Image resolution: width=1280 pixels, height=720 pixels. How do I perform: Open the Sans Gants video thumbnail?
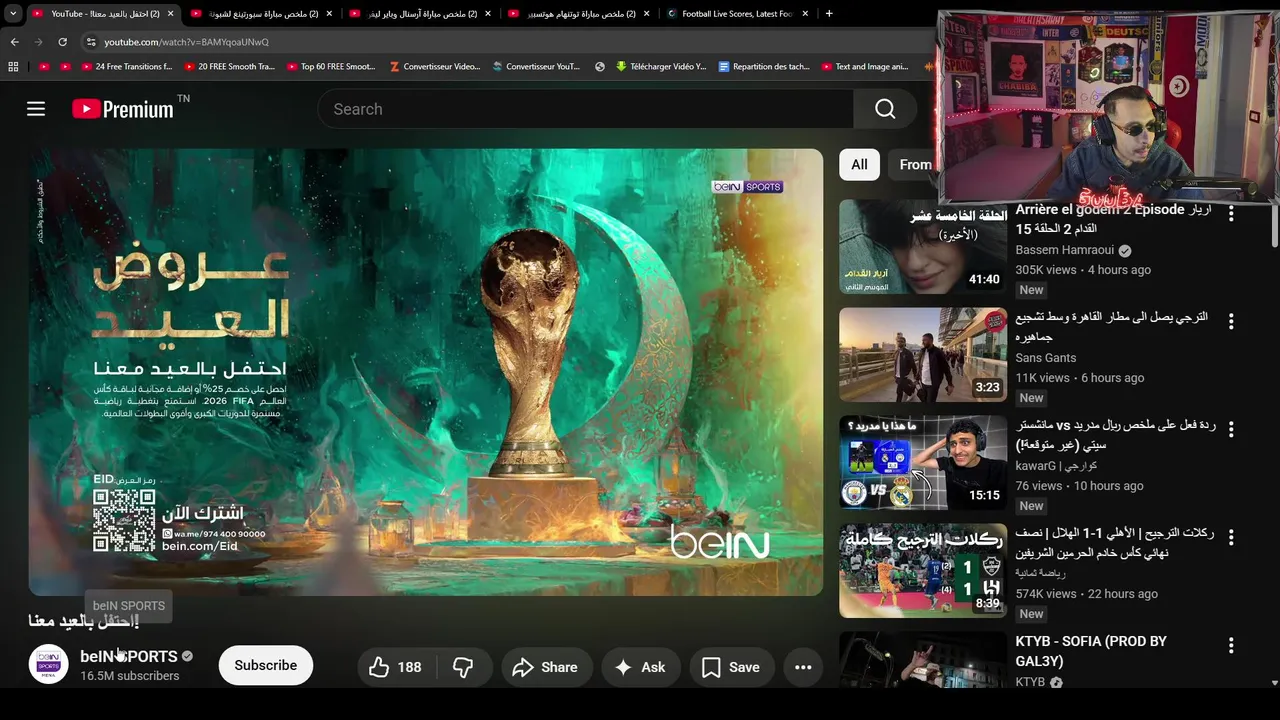[923, 354]
